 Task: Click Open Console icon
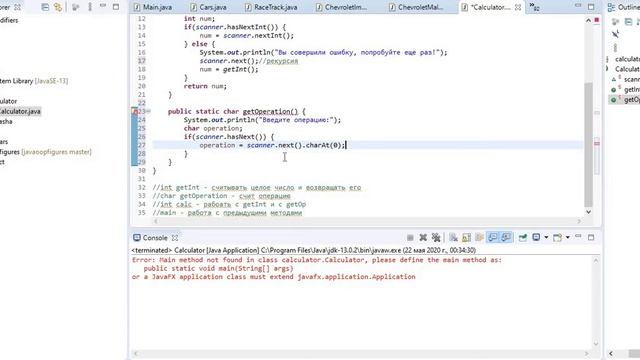point(558,238)
